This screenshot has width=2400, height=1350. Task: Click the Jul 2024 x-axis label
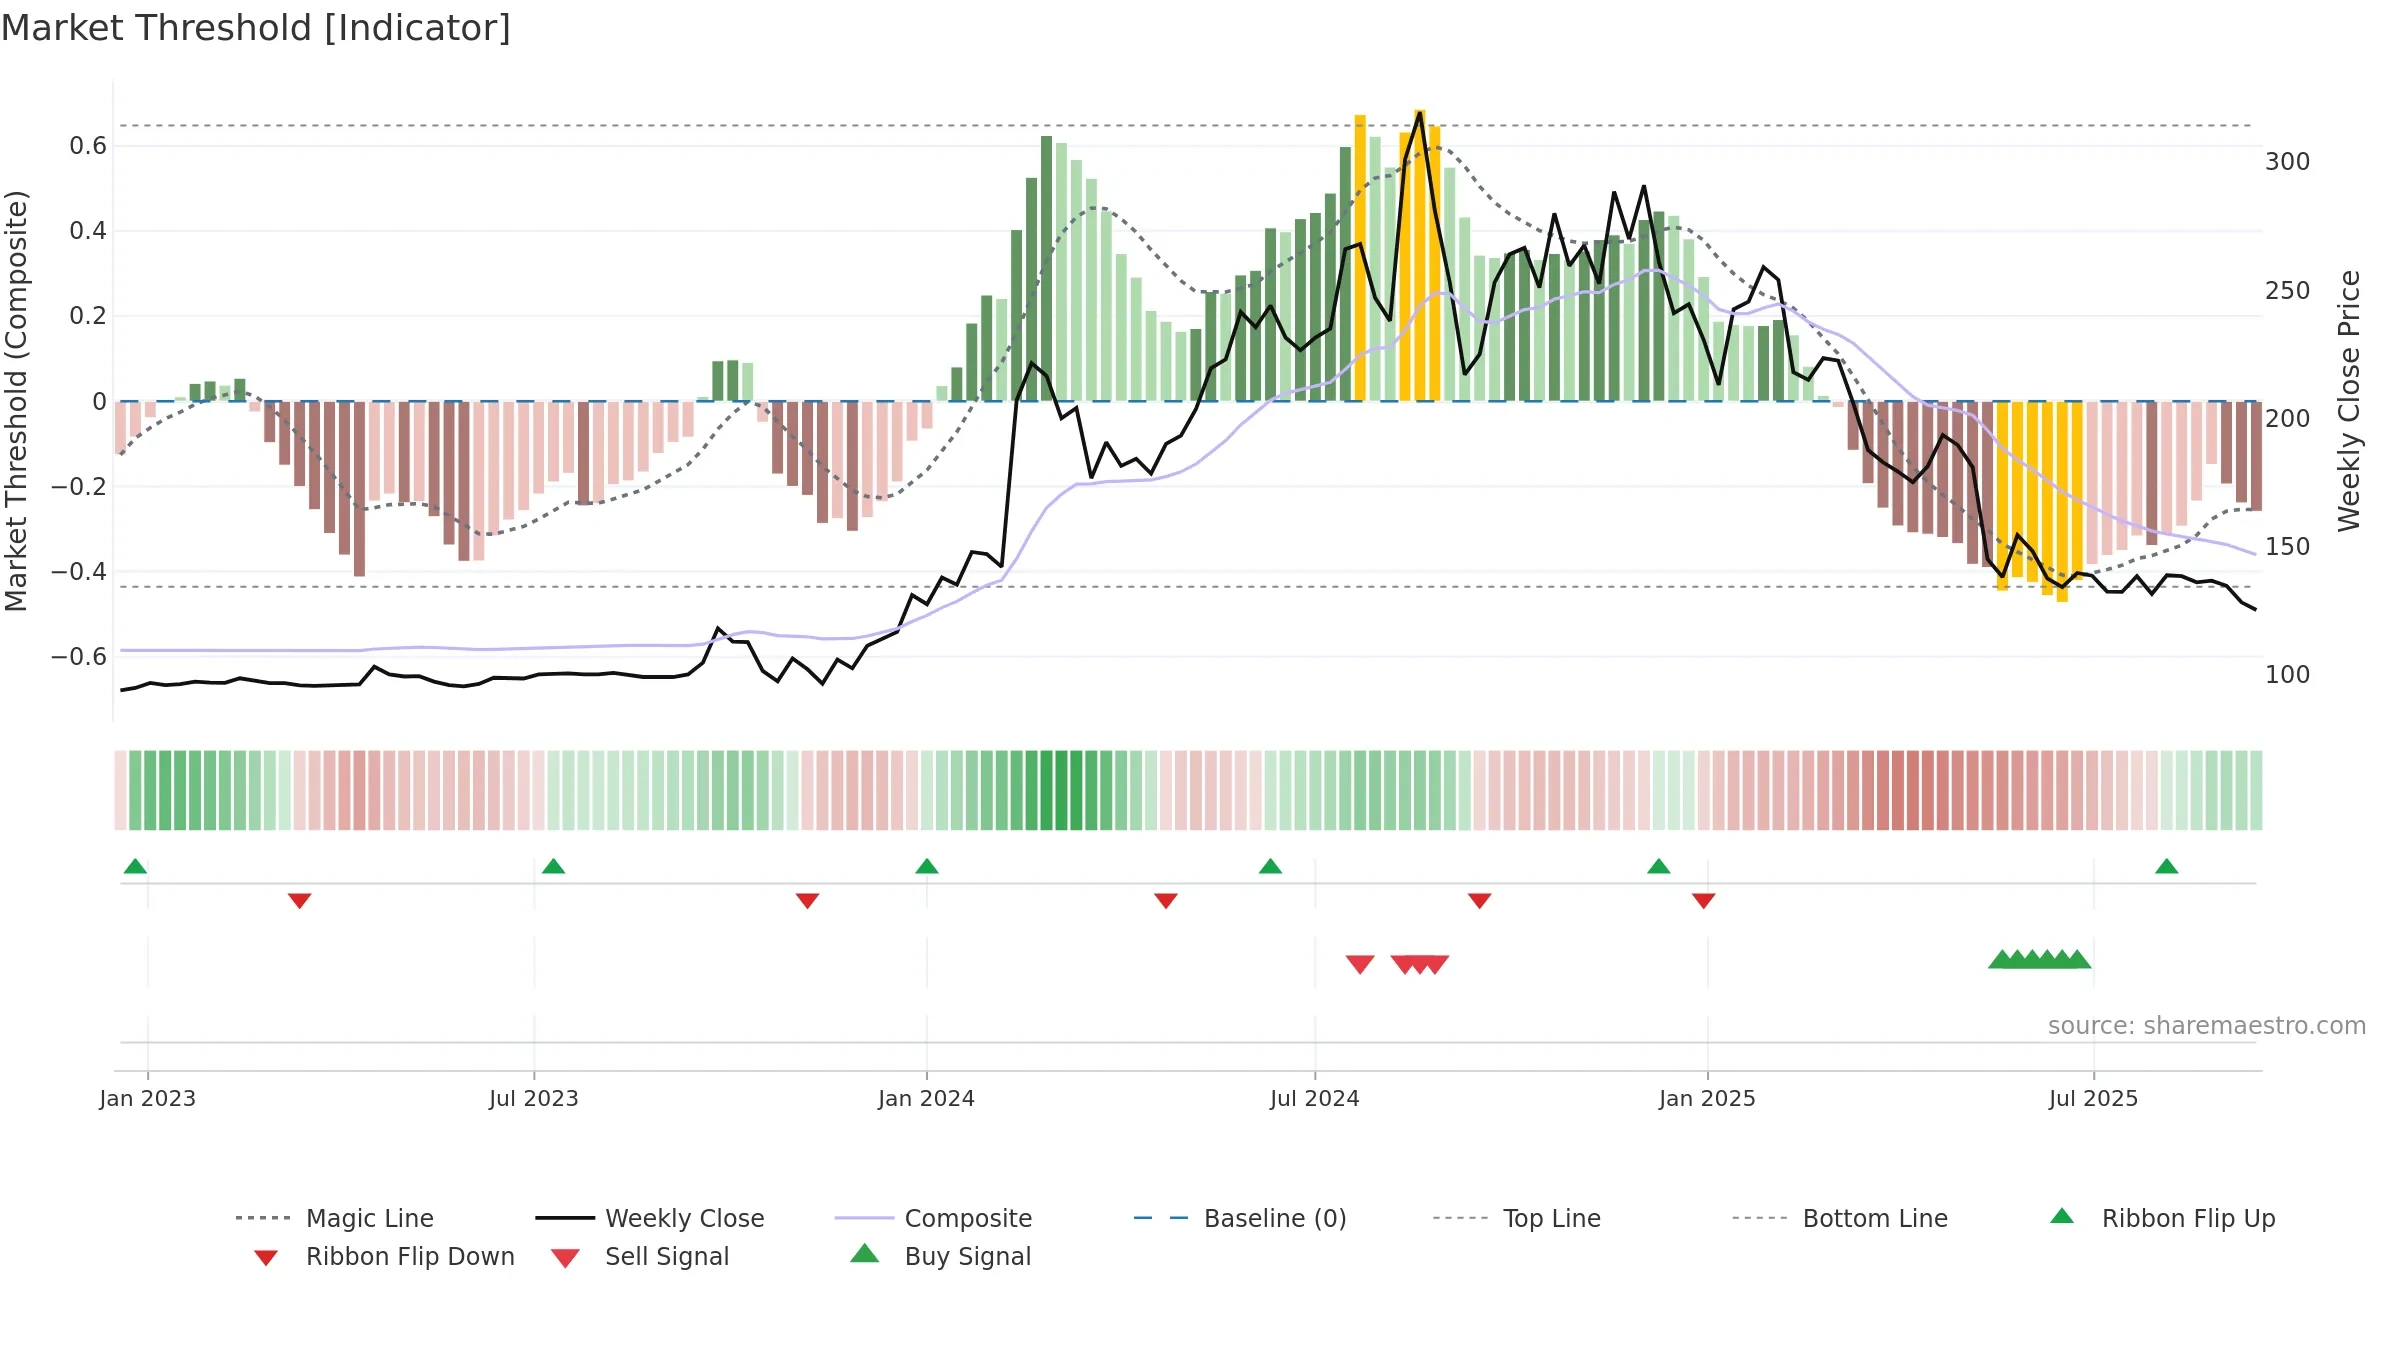tap(1315, 1098)
